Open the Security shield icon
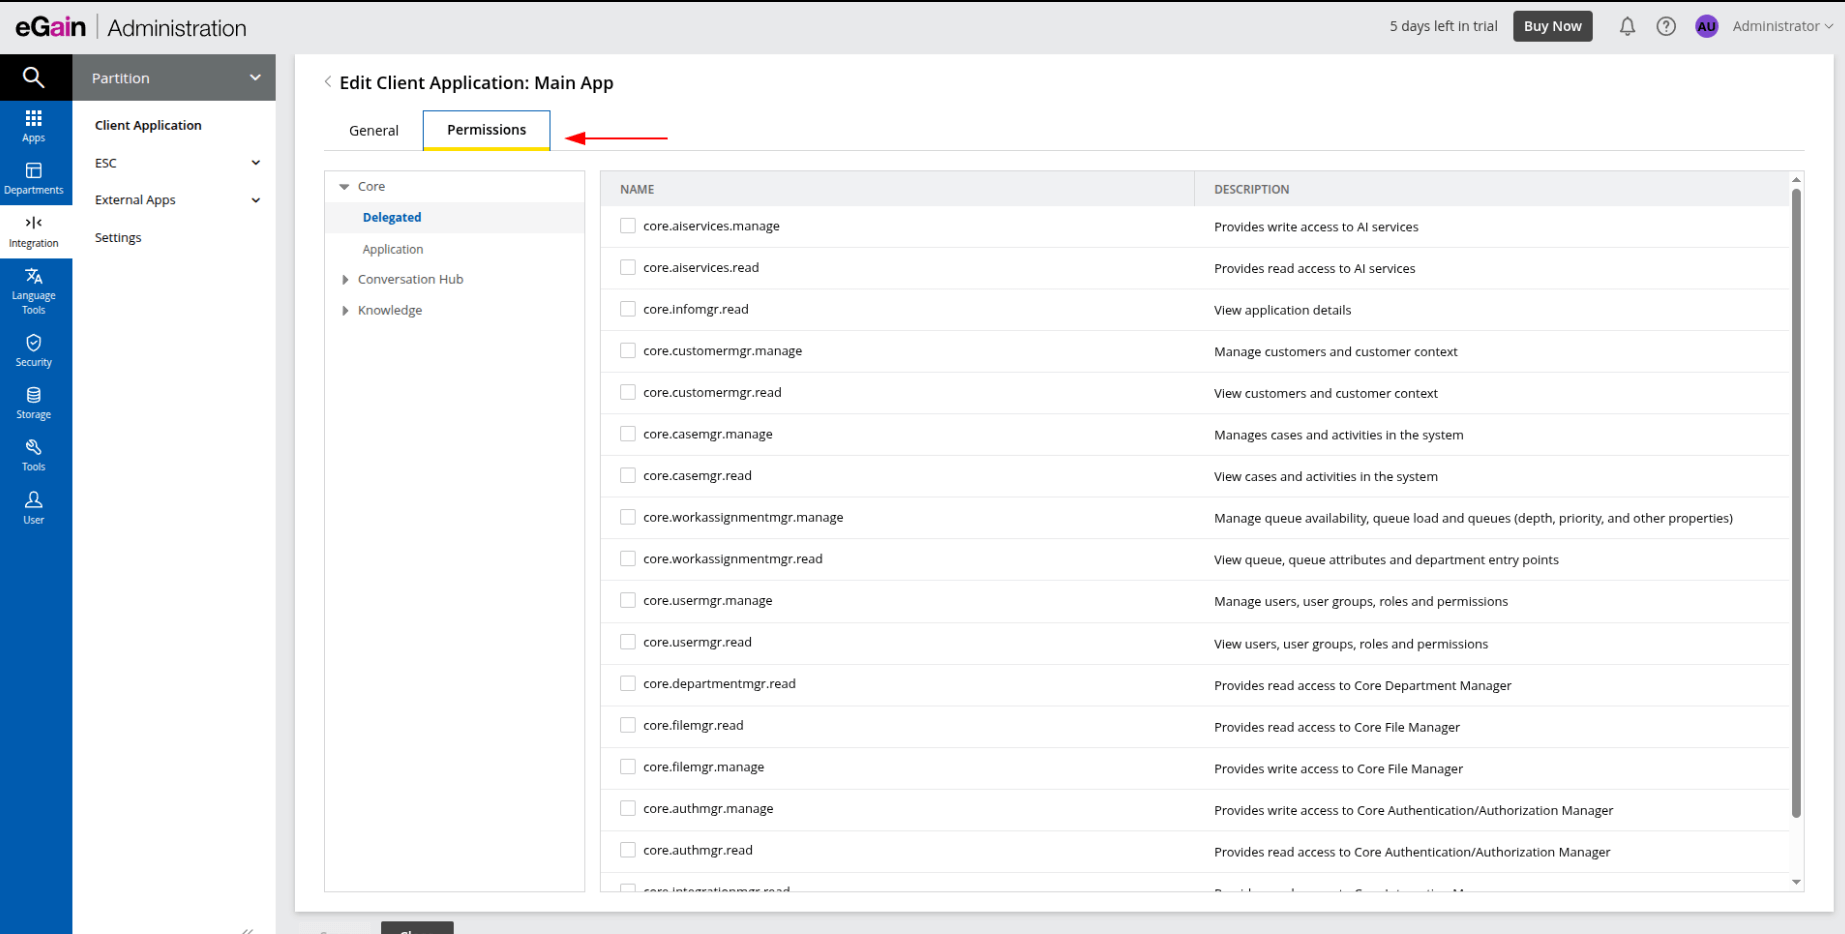Image resolution: width=1845 pixels, height=934 pixels. pos(33,350)
